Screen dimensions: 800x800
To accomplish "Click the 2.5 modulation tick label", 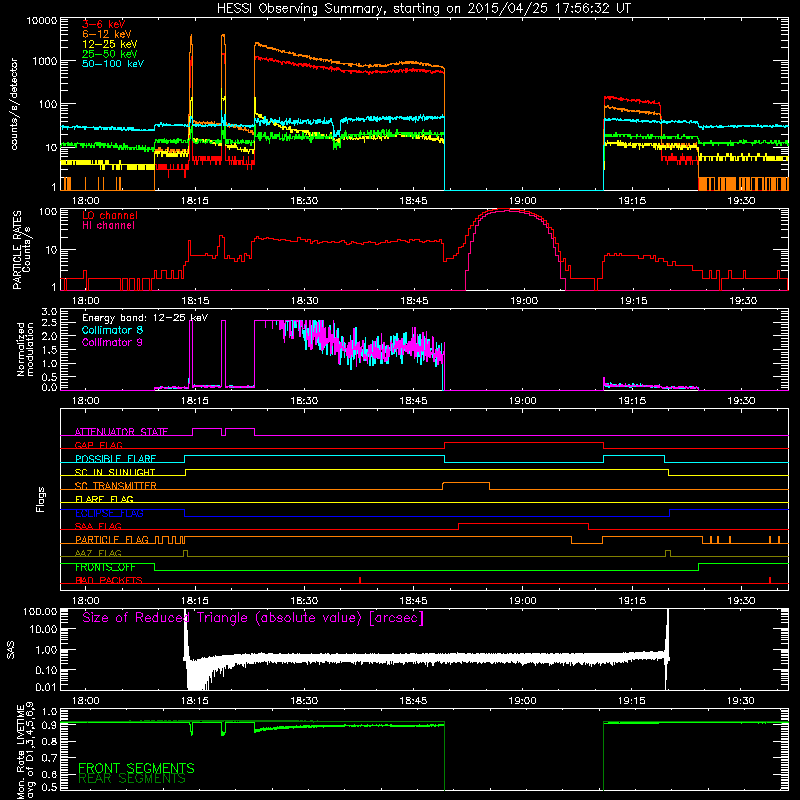I will point(49,323).
